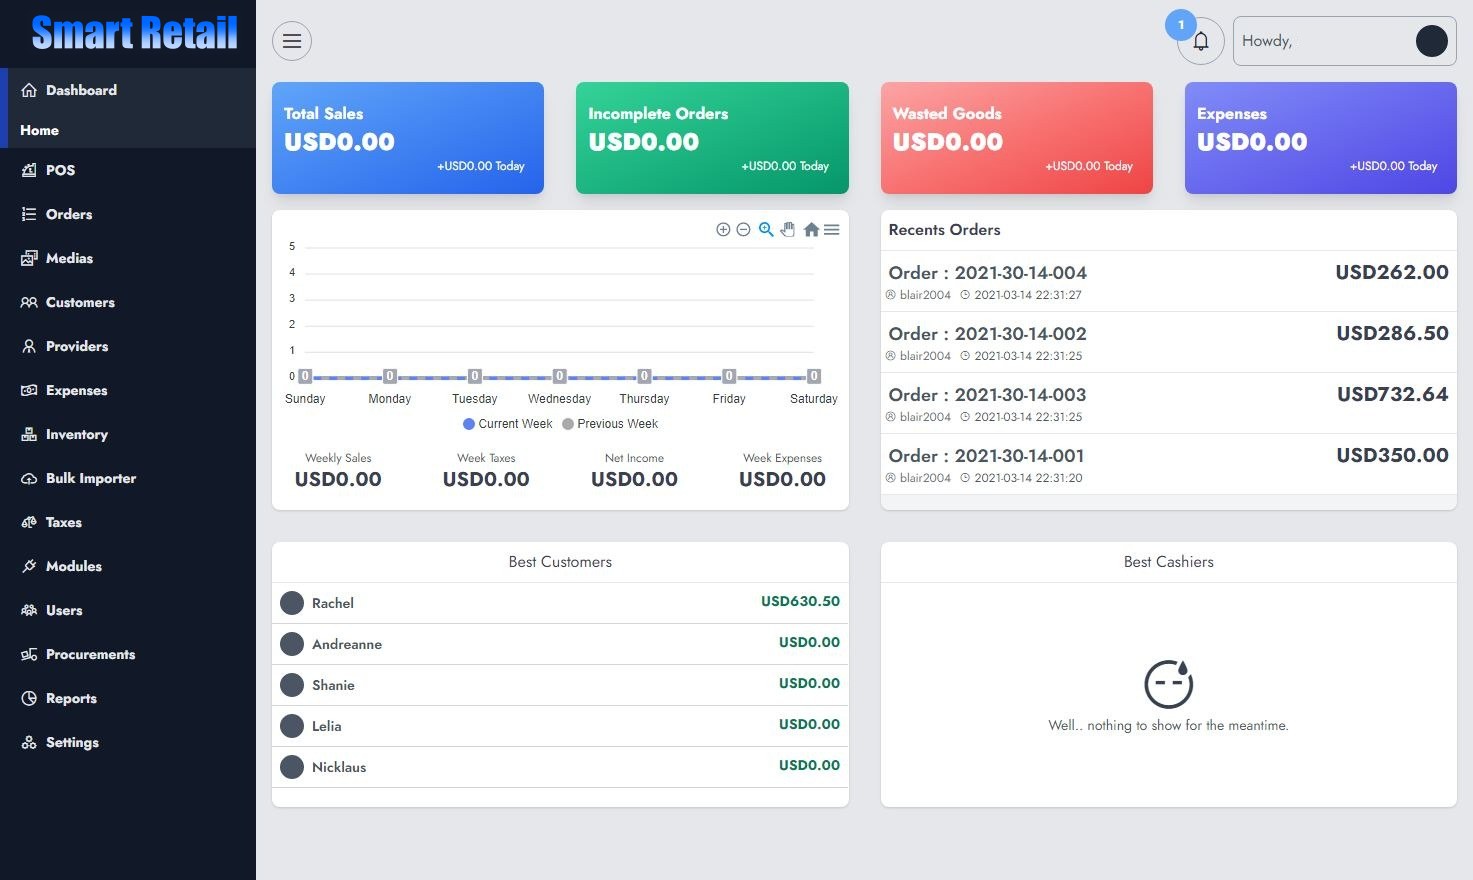1473x880 pixels.
Task: Select Rachel in Best Customers list
Action: point(333,603)
